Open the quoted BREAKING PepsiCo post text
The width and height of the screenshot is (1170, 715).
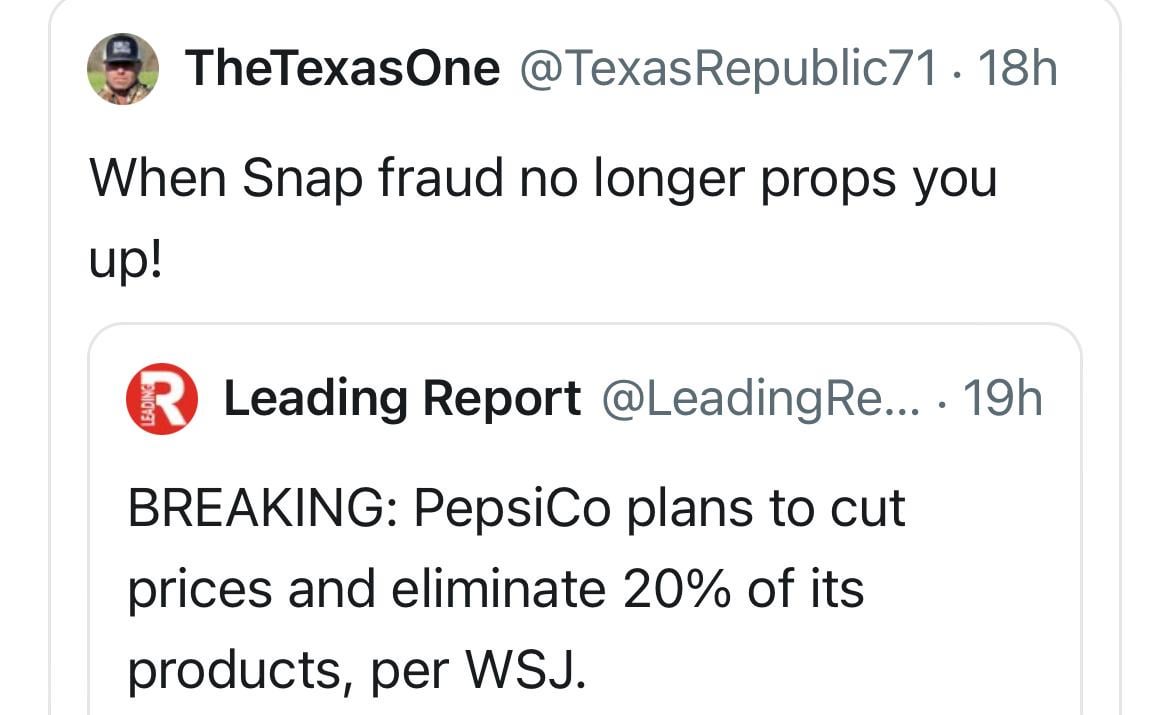516,590
